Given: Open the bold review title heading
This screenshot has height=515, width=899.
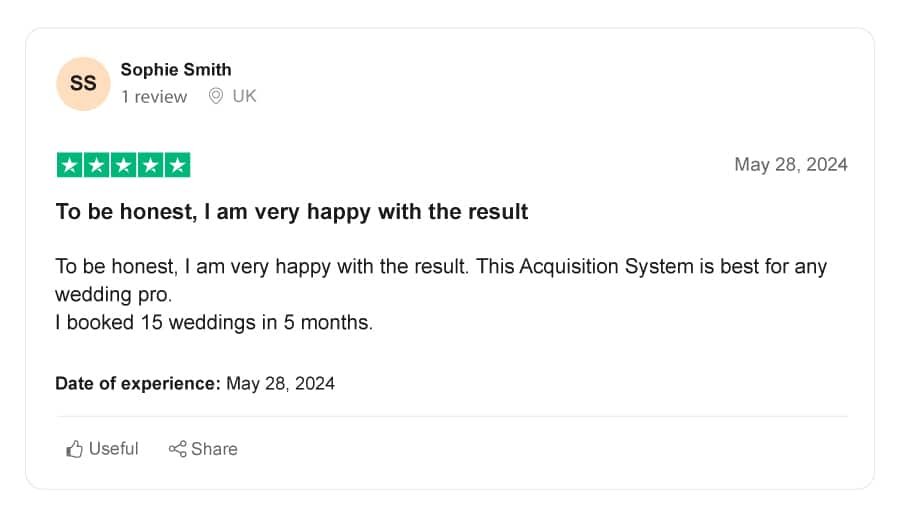Looking at the screenshot, I should pyautogui.click(x=292, y=212).
